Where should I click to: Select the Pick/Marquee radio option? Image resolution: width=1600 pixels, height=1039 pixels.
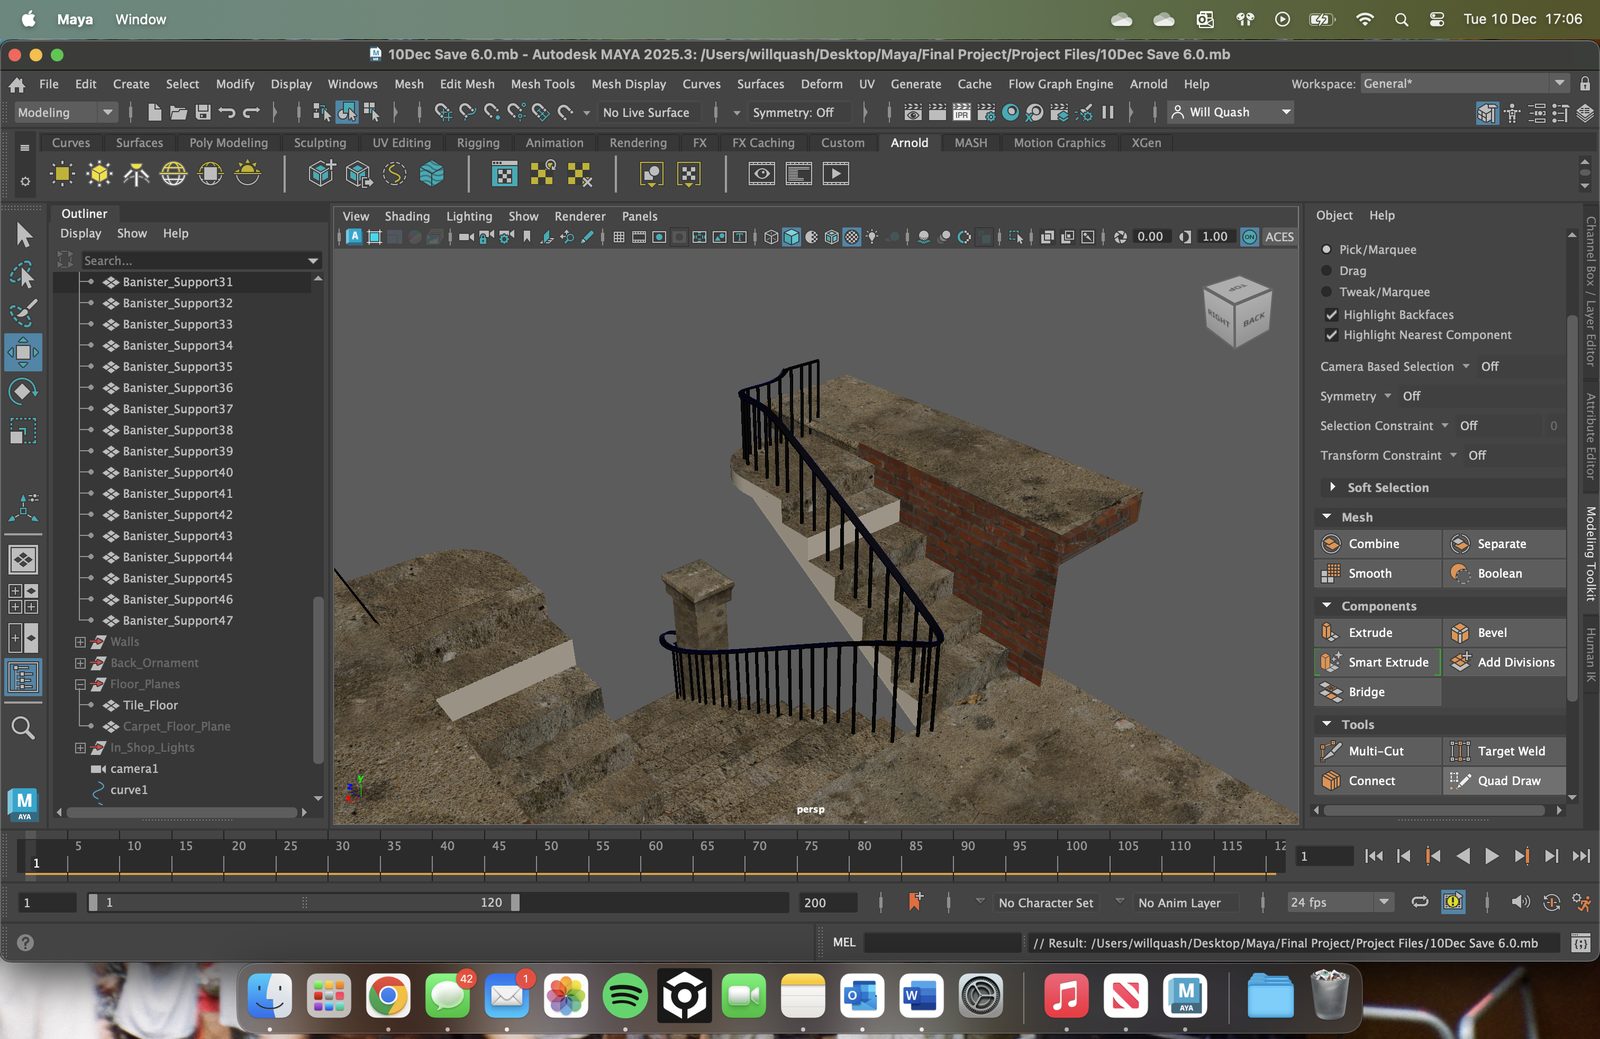tap(1327, 249)
